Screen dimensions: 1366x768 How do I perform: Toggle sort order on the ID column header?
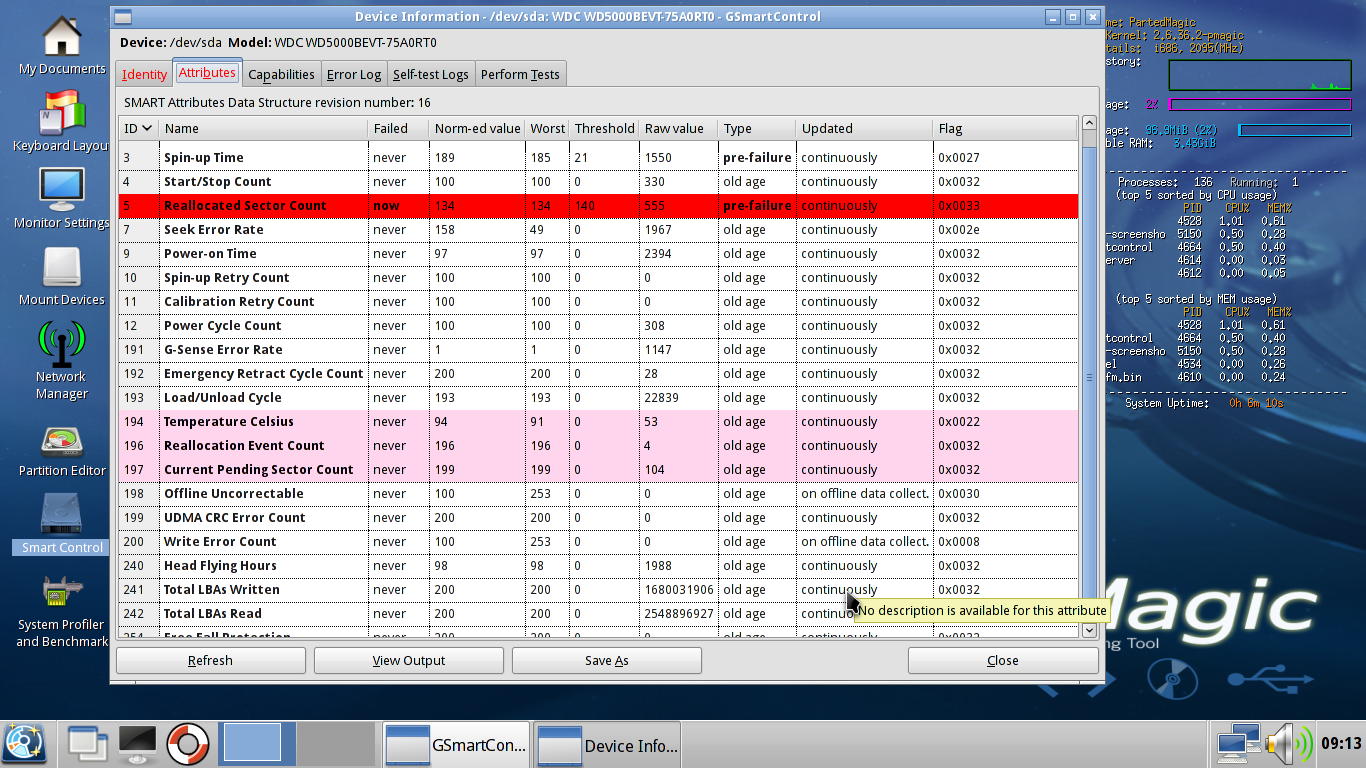pos(138,128)
